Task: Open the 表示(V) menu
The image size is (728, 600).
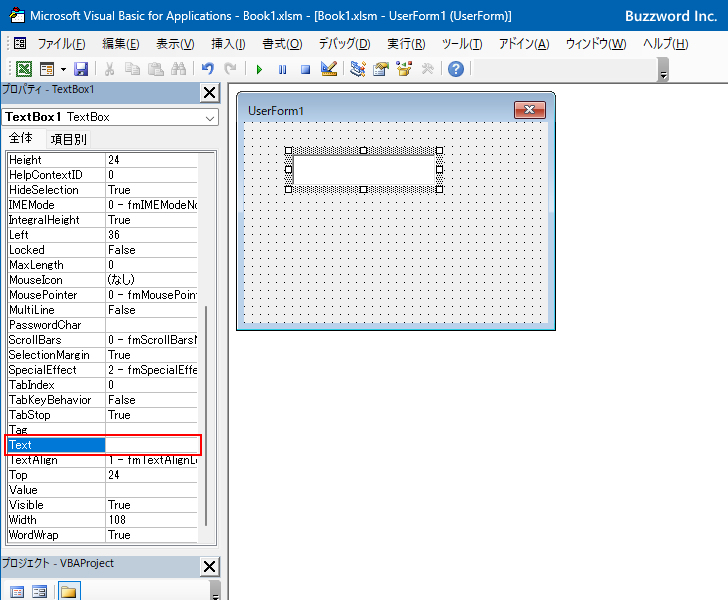Action: tap(175, 44)
